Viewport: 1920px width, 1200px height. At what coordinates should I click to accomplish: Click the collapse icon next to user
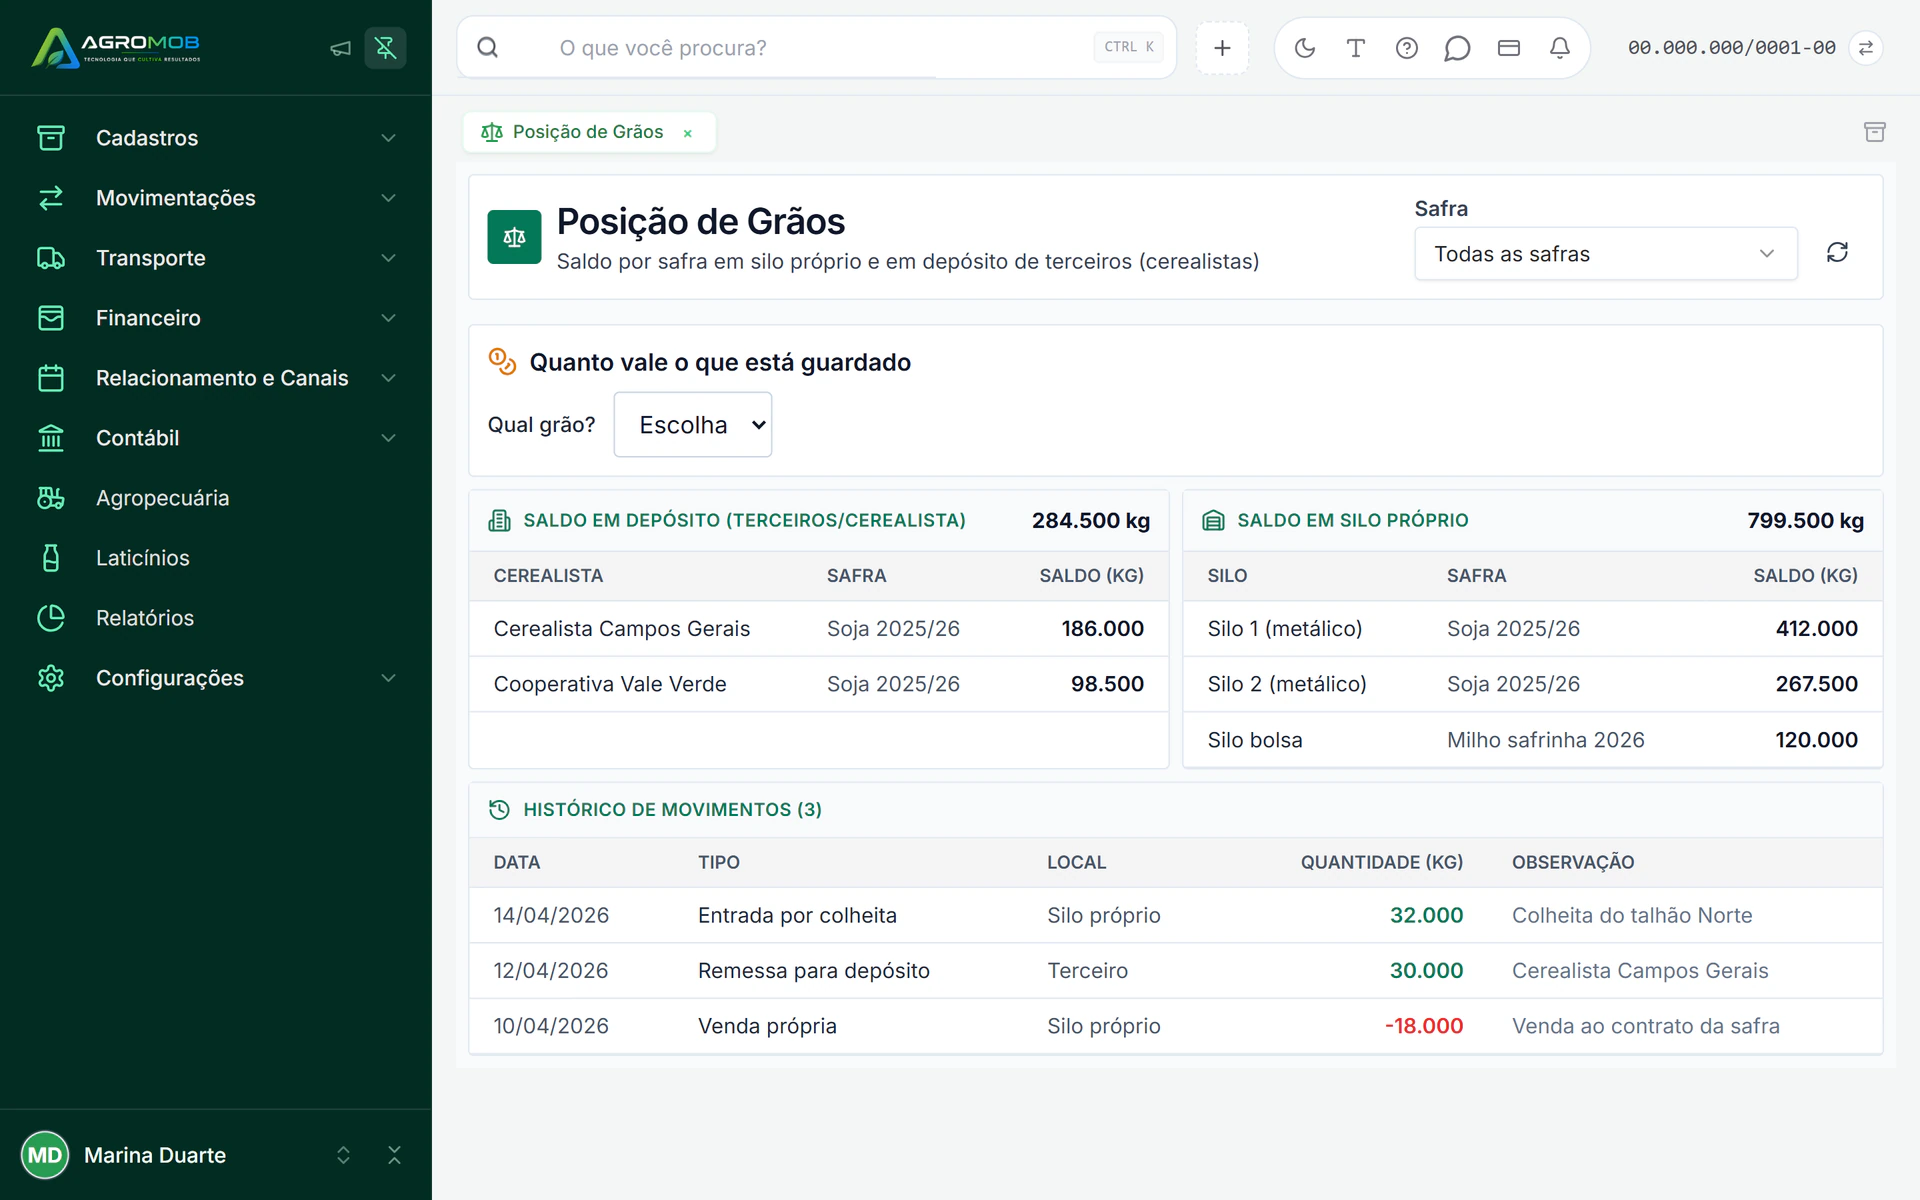394,1155
